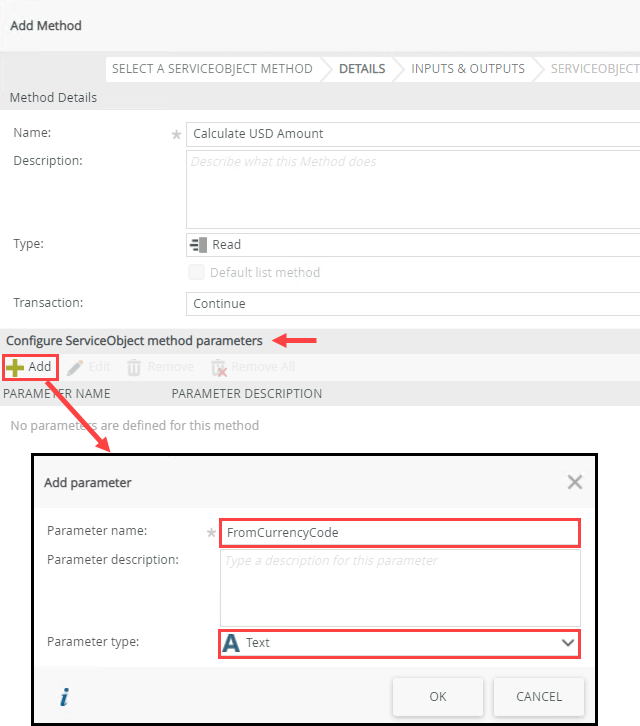Click the green plus Add icon
The height and width of the screenshot is (726, 640).
[15, 368]
